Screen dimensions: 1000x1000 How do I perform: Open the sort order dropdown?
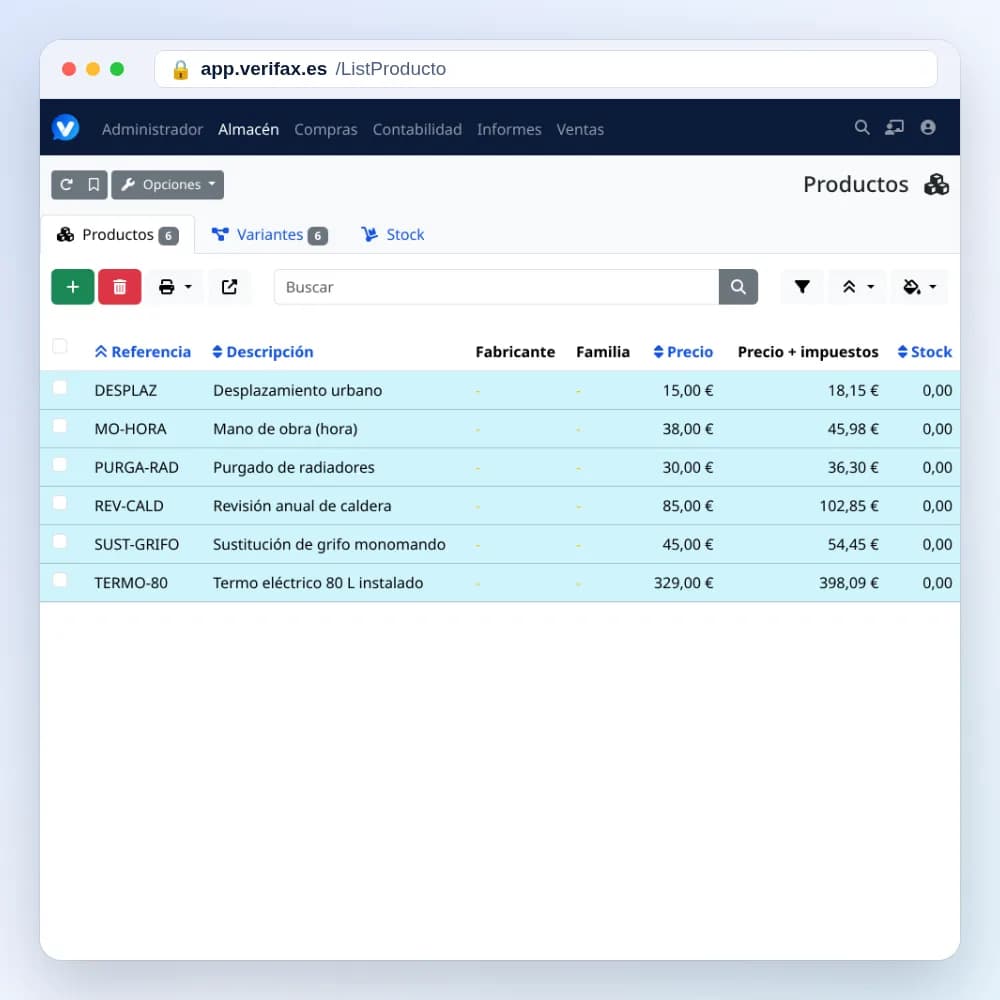point(857,287)
